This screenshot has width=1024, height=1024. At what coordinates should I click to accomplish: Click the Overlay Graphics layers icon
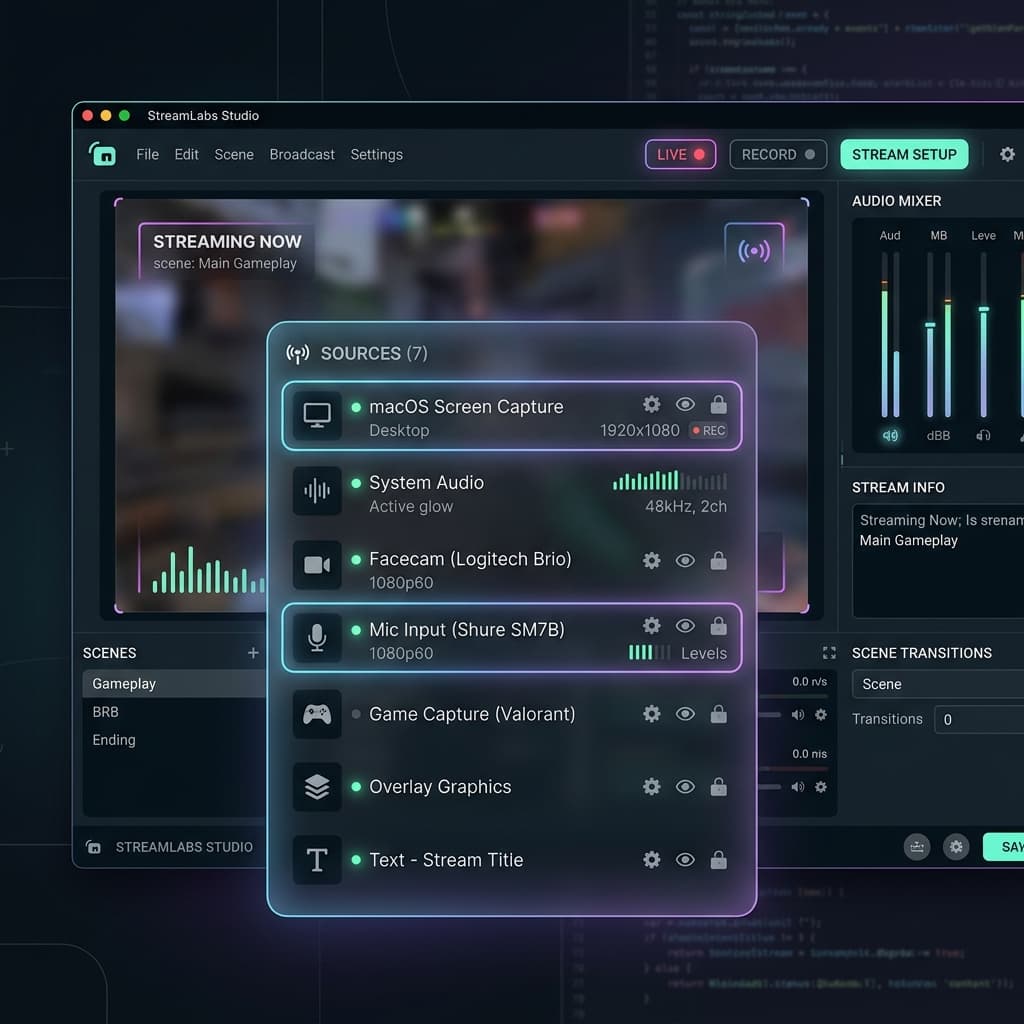pos(317,787)
